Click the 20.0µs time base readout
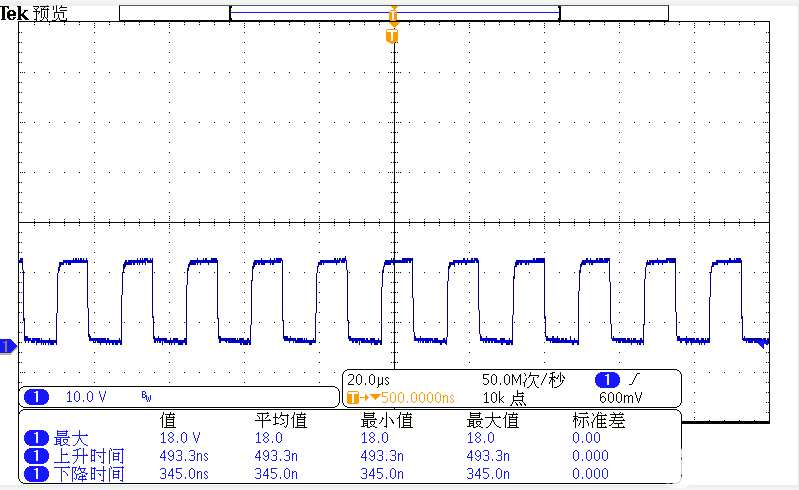Screen dimensions: 799x490 click(x=368, y=380)
